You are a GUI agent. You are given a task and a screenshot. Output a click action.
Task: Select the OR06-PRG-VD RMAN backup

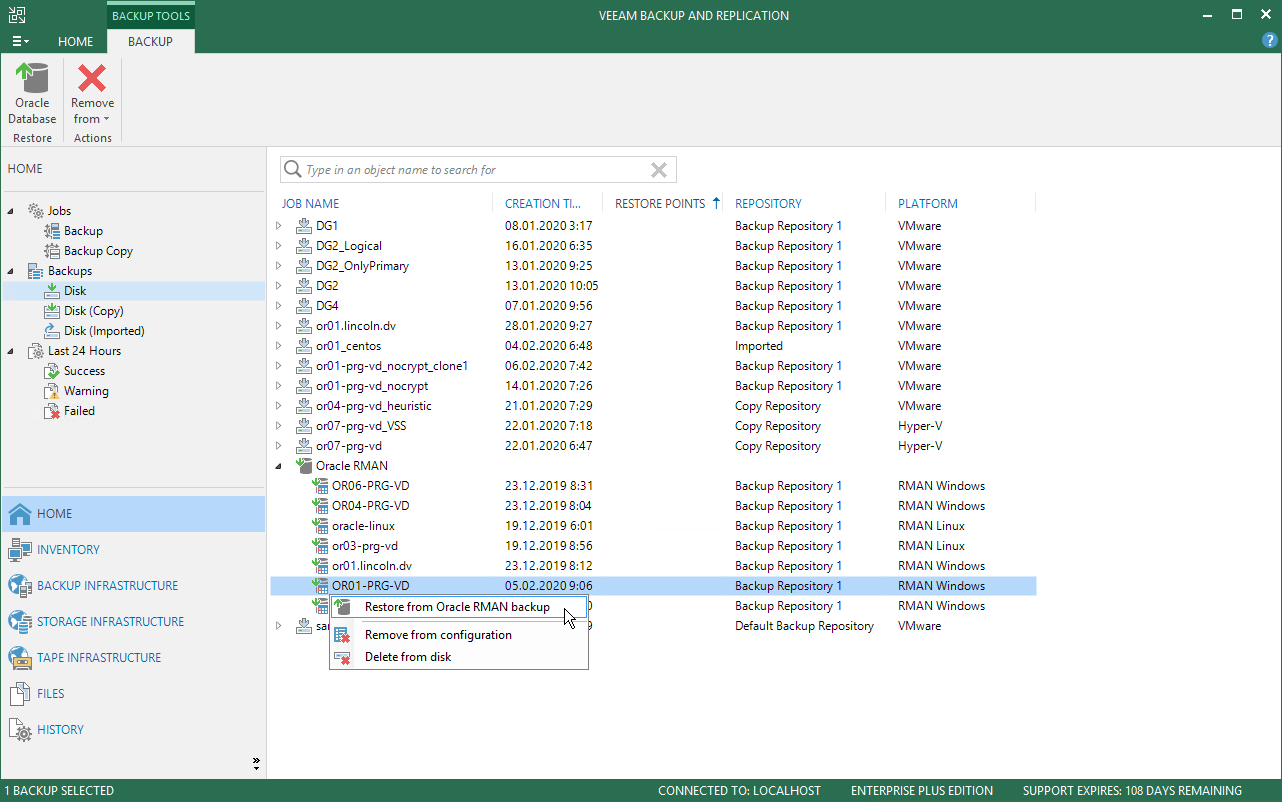[x=653, y=486]
